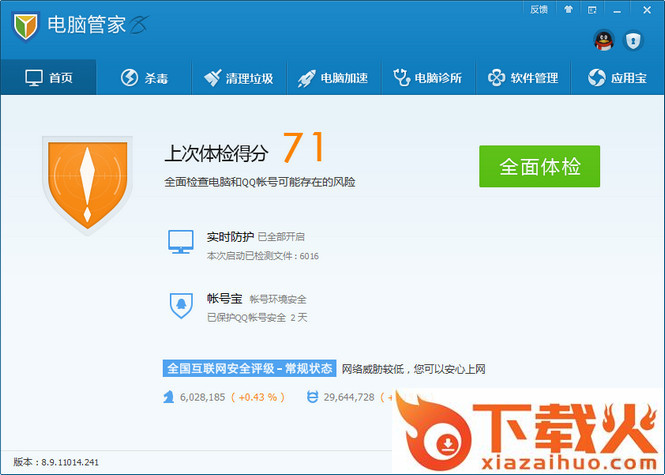Image resolution: width=665 pixels, height=475 pixels.
Task: Click the lightning icon on 杀毒 tab
Action: [x=129, y=78]
